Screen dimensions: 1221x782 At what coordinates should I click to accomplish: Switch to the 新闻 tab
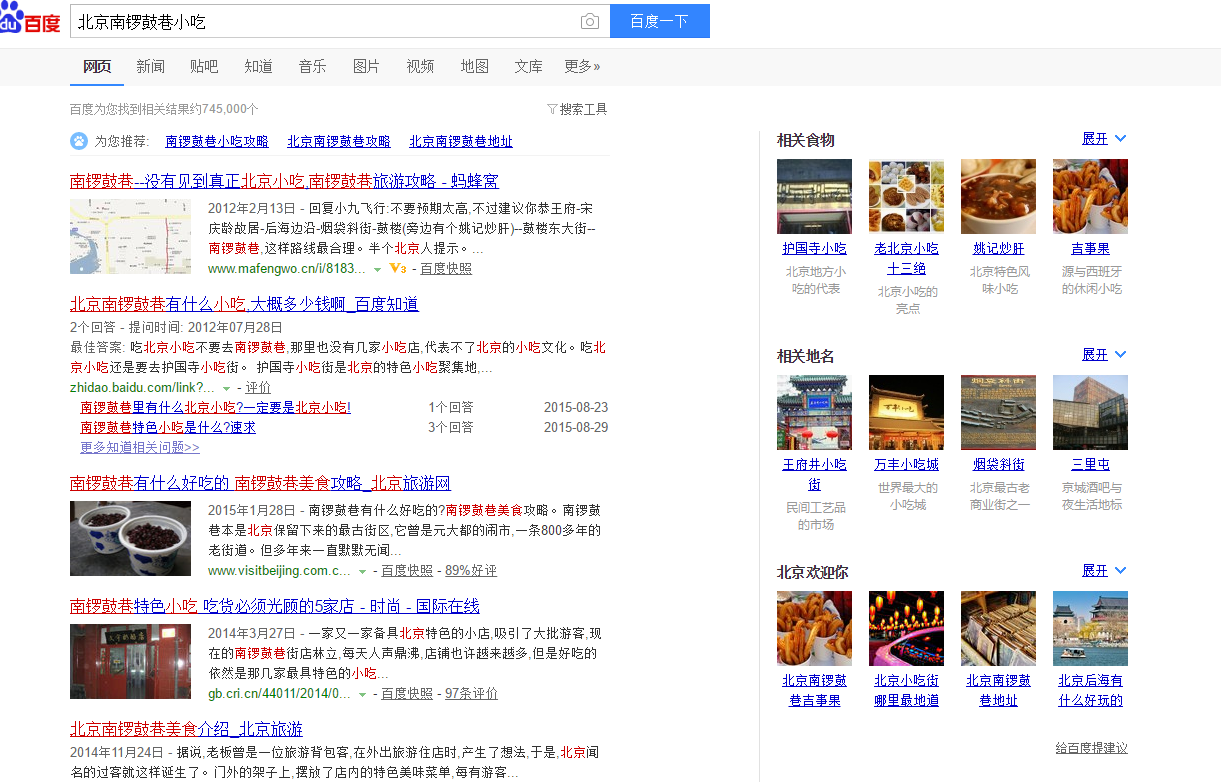pos(150,66)
